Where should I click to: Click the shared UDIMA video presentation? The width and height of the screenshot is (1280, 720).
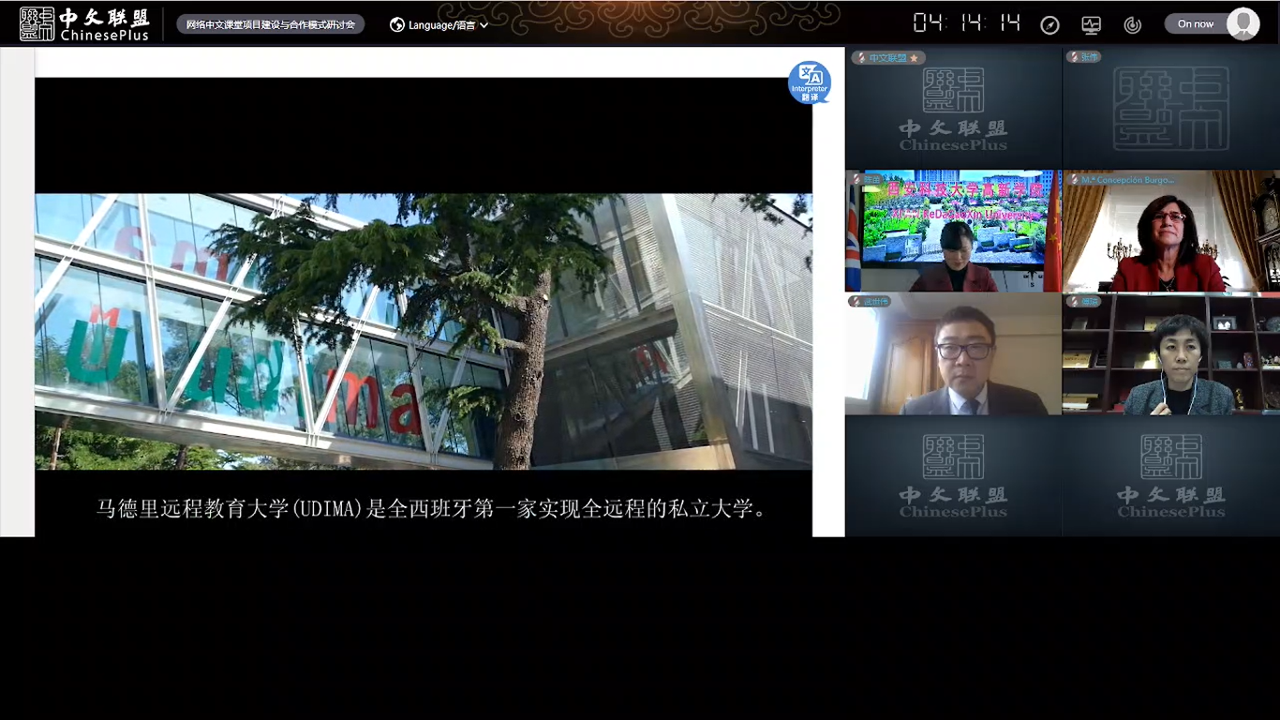pos(423,330)
